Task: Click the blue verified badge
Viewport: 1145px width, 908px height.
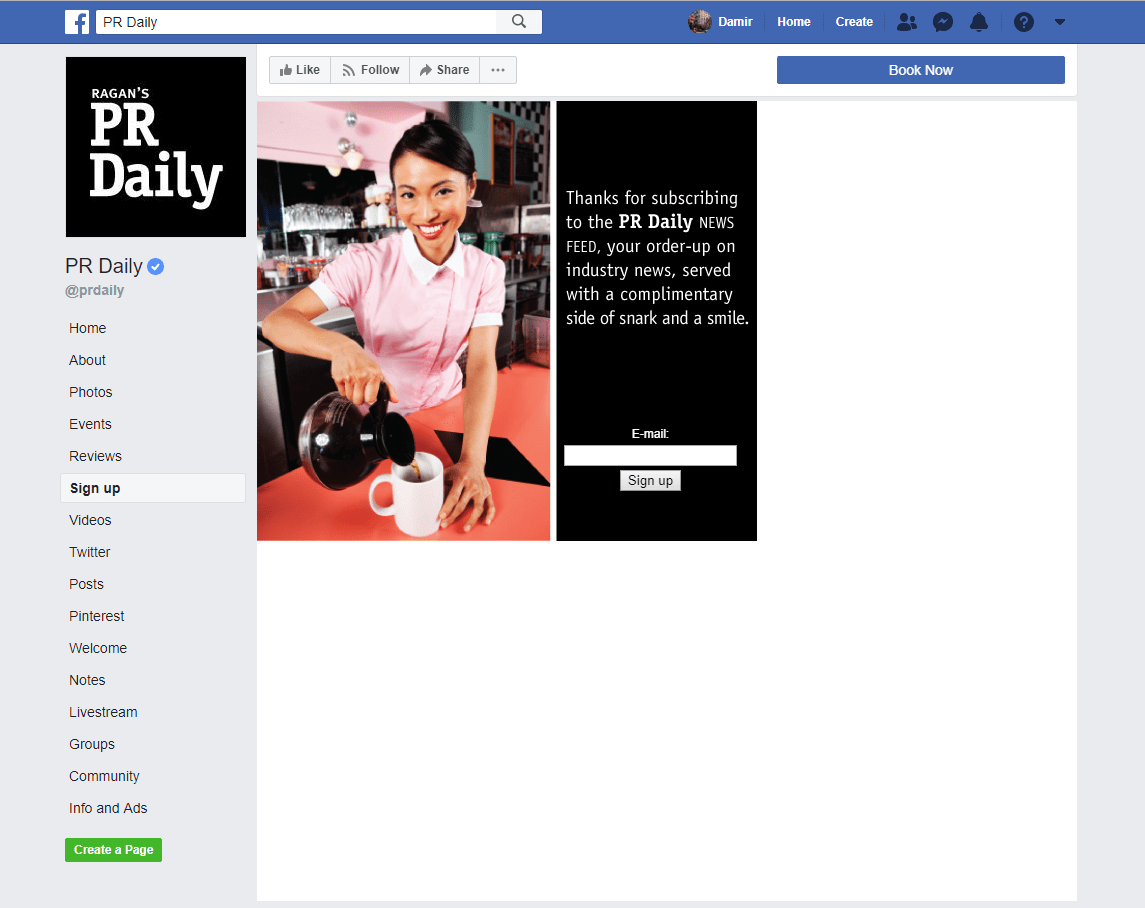Action: tap(156, 267)
